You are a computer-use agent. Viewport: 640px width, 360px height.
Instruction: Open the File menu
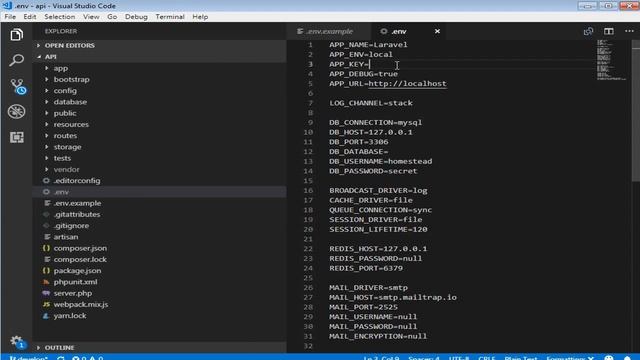[x=10, y=17]
